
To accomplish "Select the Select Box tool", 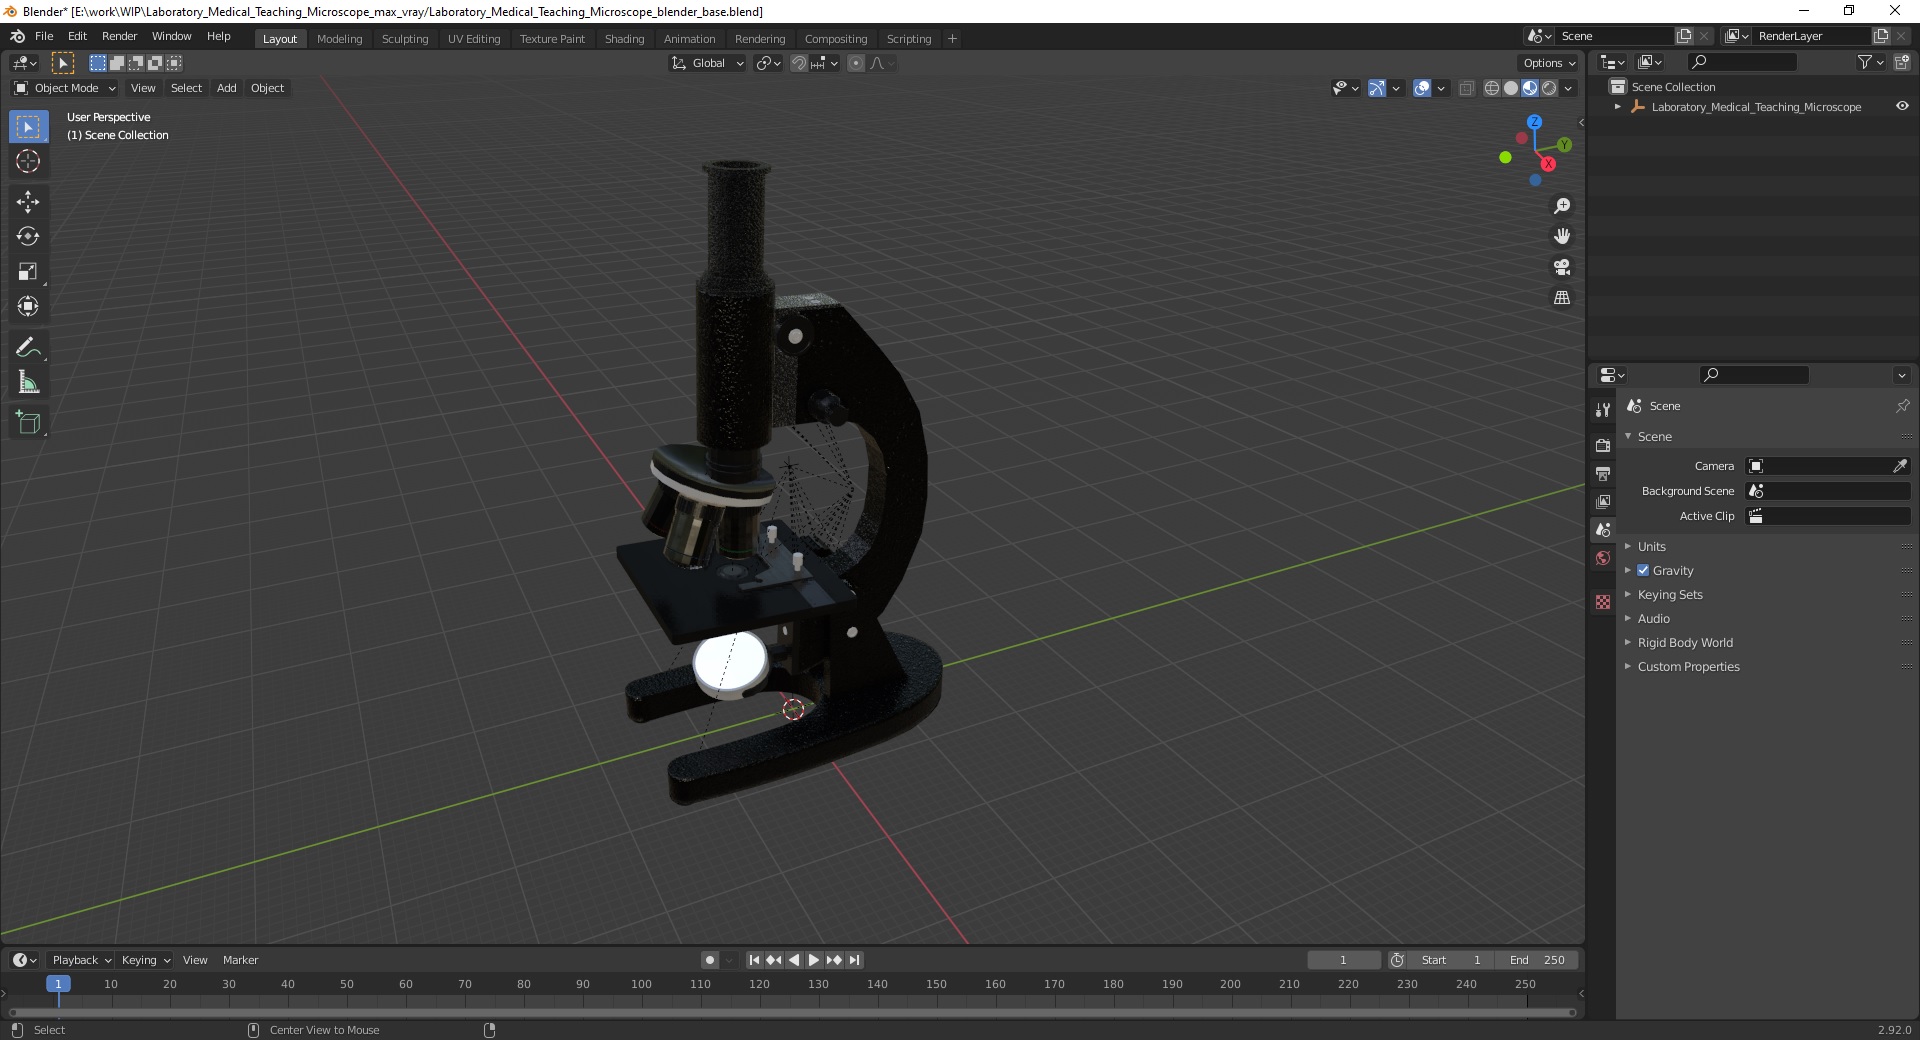I will pos(28,127).
